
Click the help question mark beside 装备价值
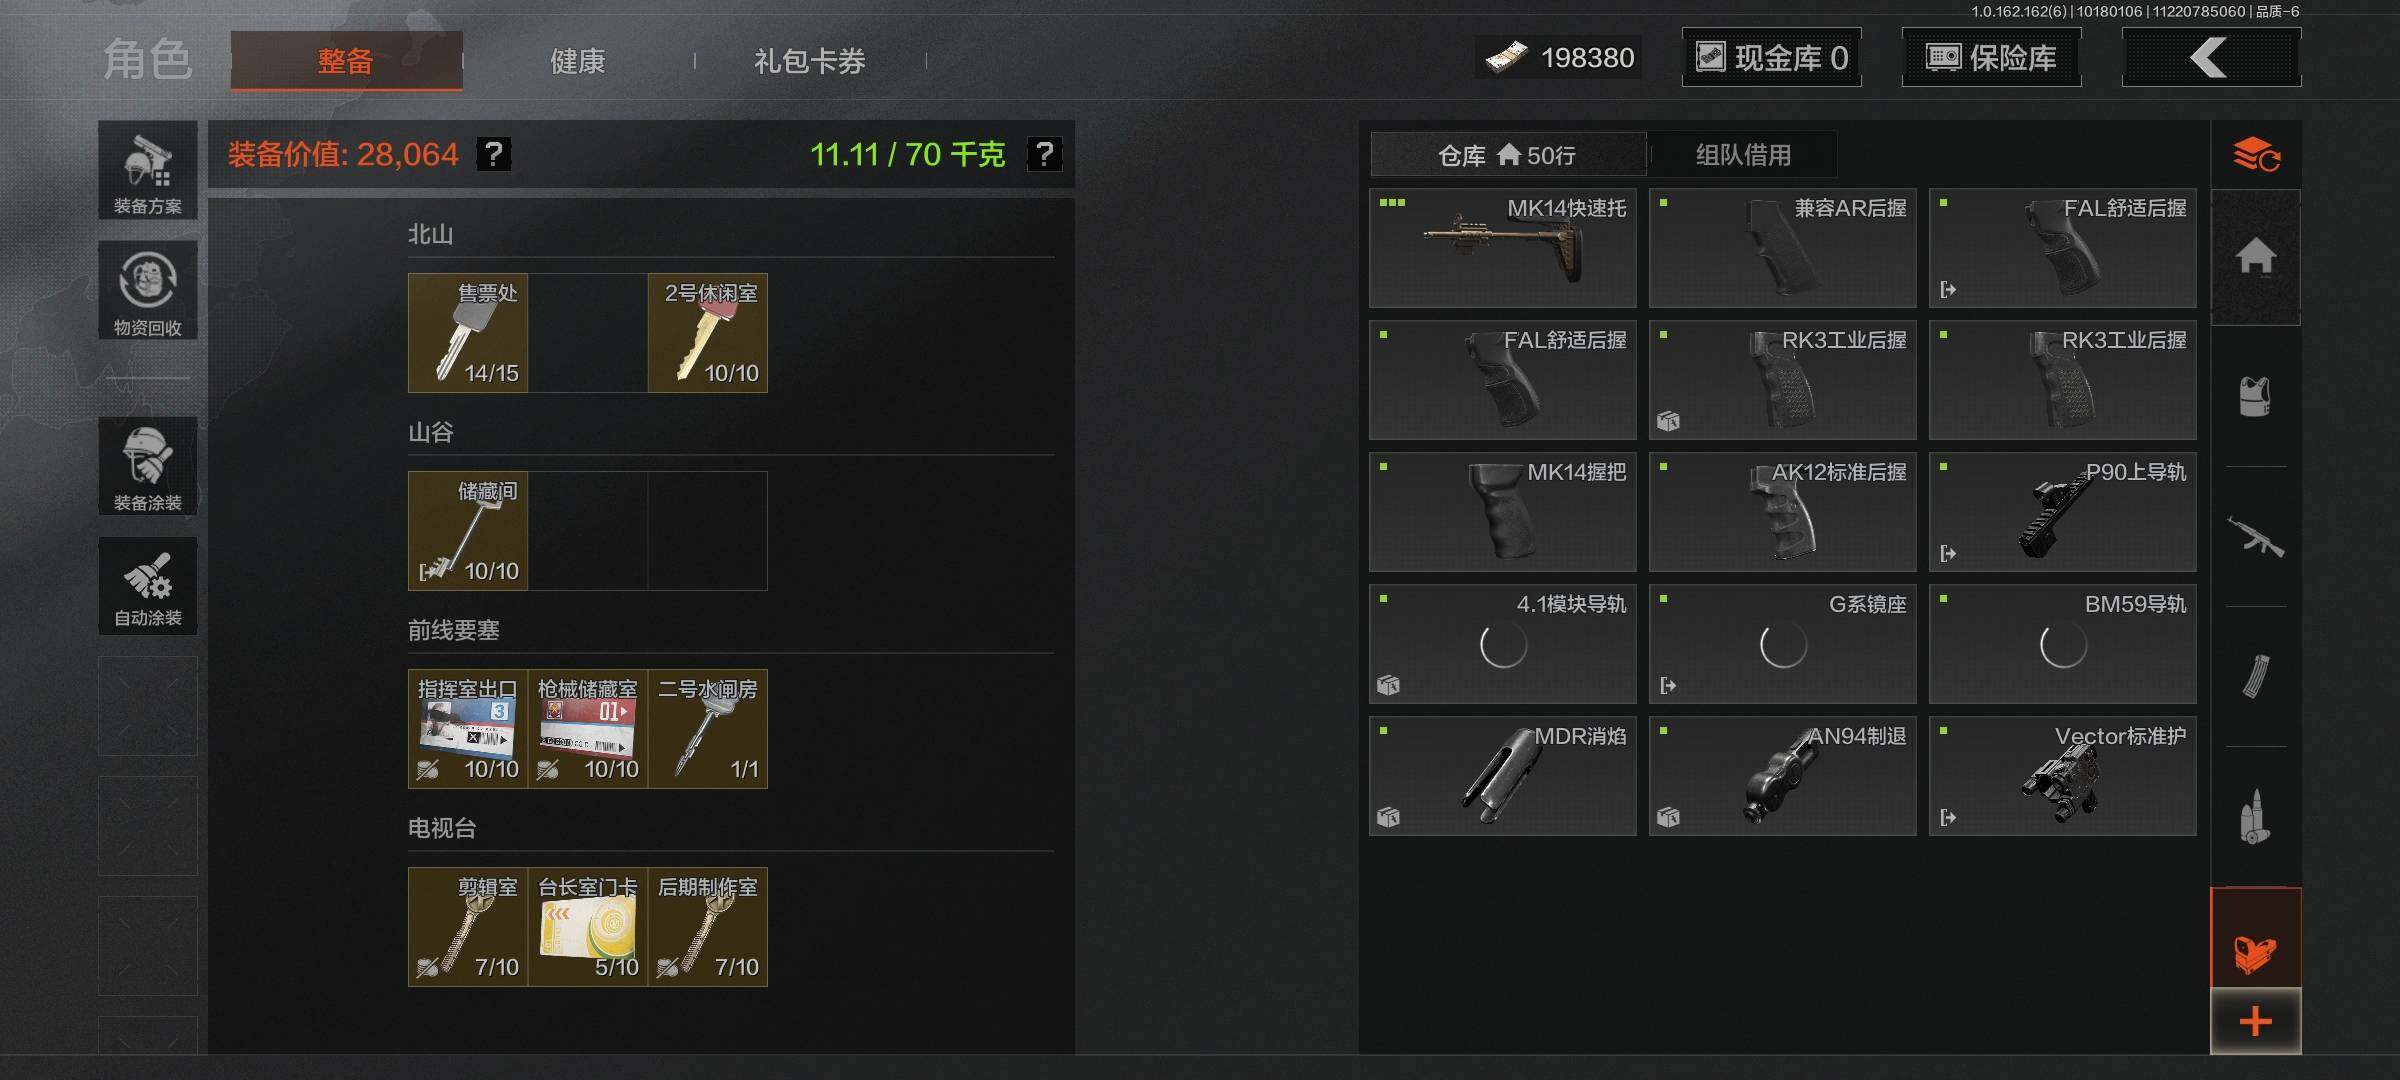[x=494, y=154]
